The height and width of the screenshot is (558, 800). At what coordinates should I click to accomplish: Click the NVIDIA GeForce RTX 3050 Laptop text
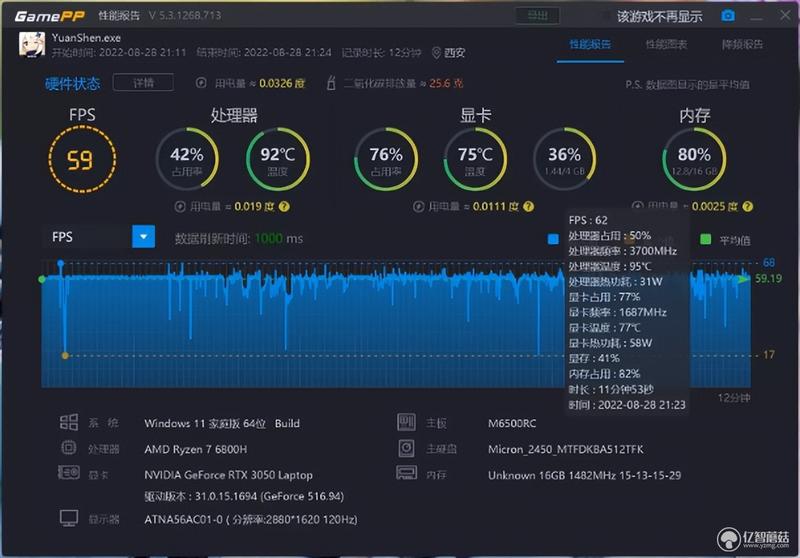pos(228,475)
